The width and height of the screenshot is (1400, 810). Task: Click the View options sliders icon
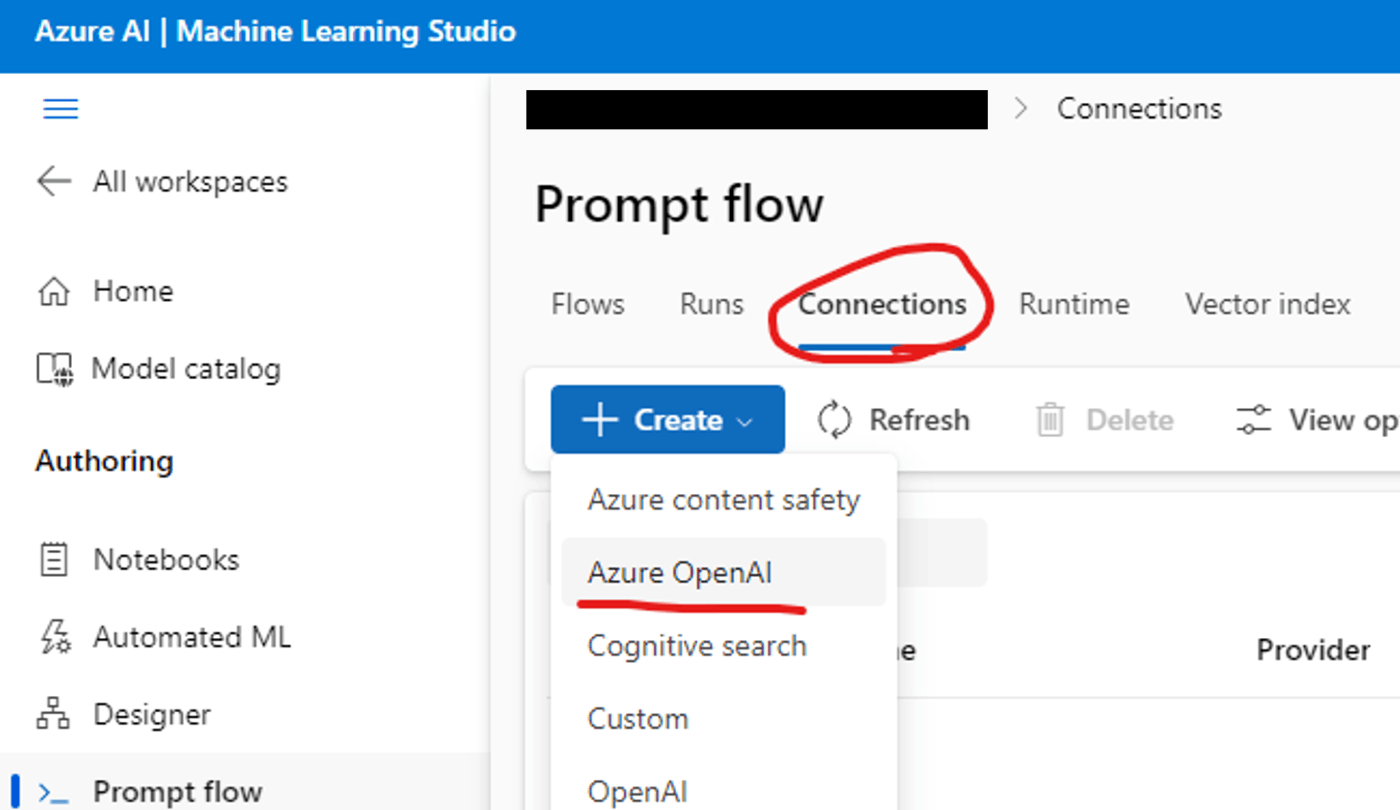pos(1253,420)
